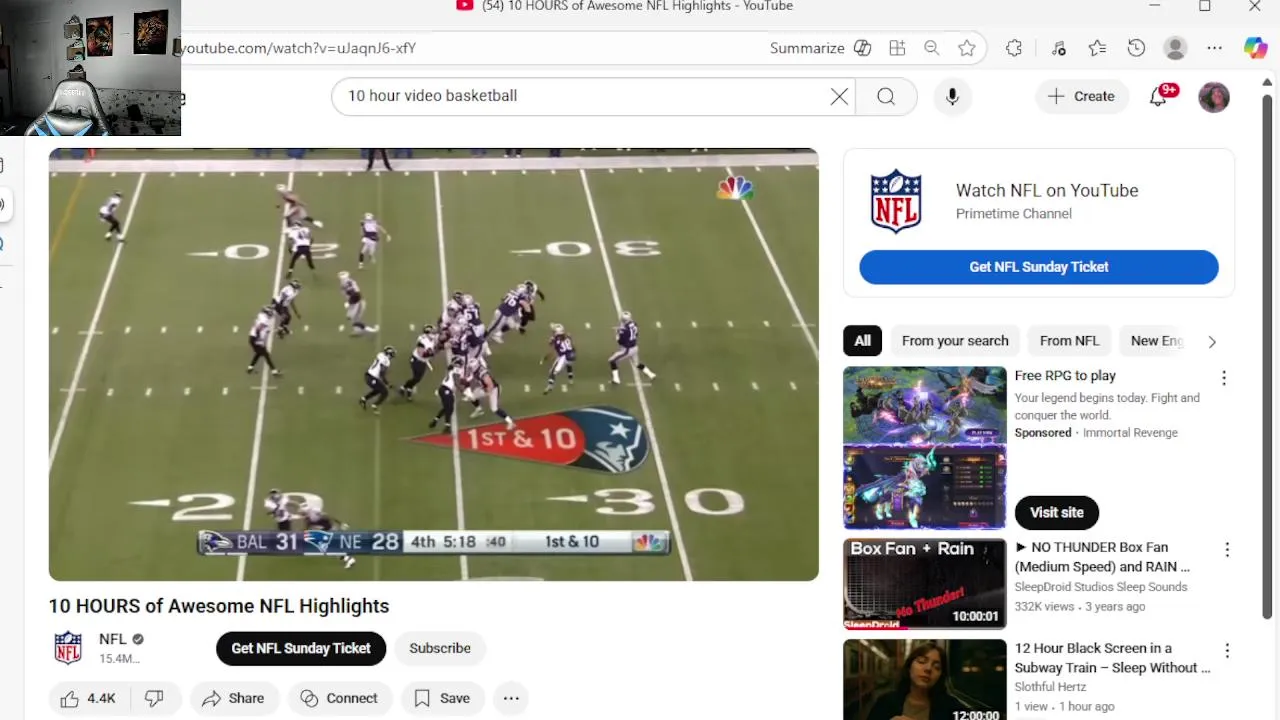Select From your search chip
The image size is (1280, 720).
coord(955,341)
